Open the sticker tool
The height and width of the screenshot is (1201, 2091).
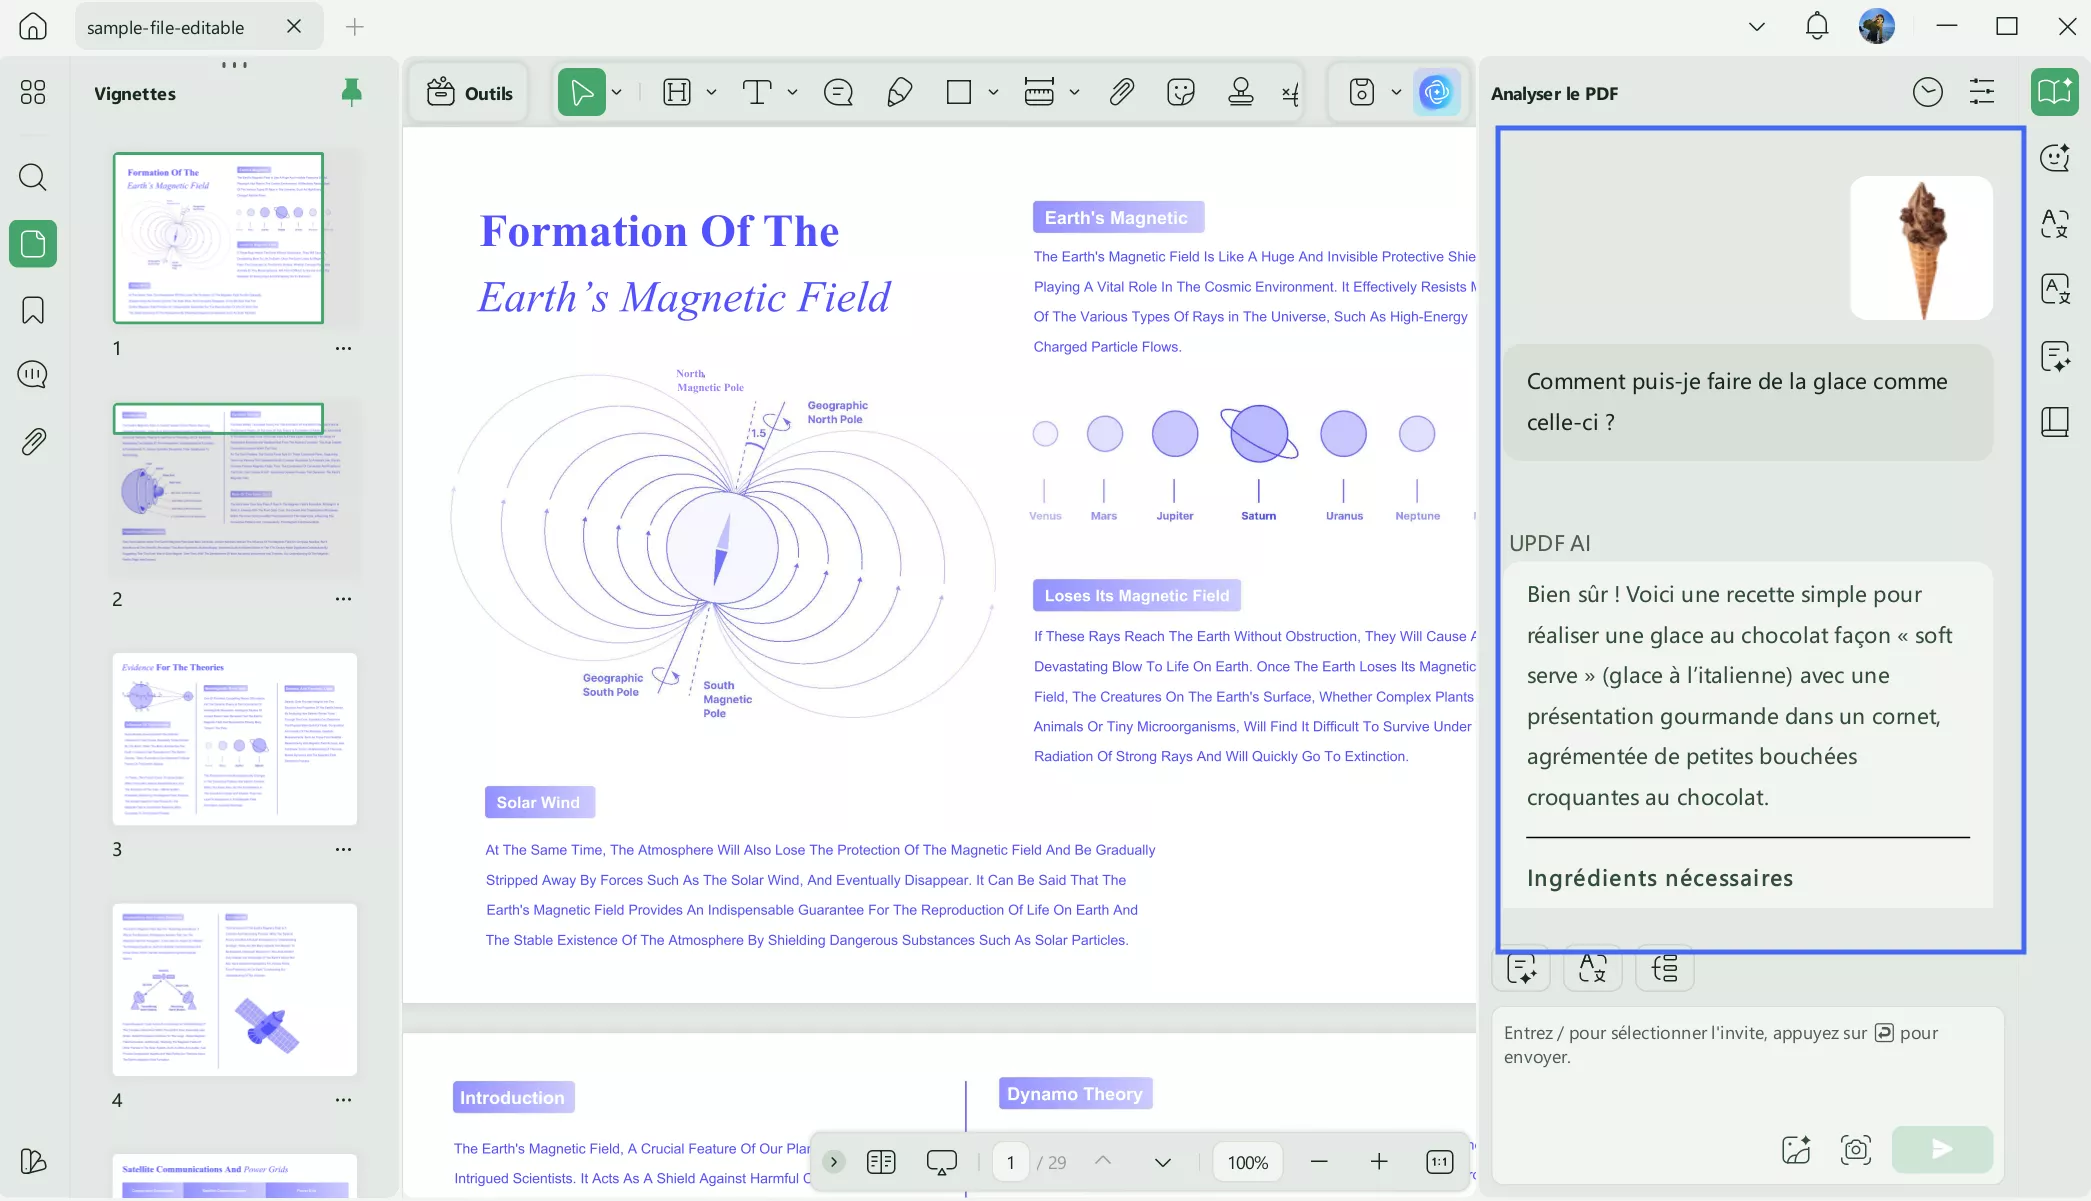(x=1181, y=93)
